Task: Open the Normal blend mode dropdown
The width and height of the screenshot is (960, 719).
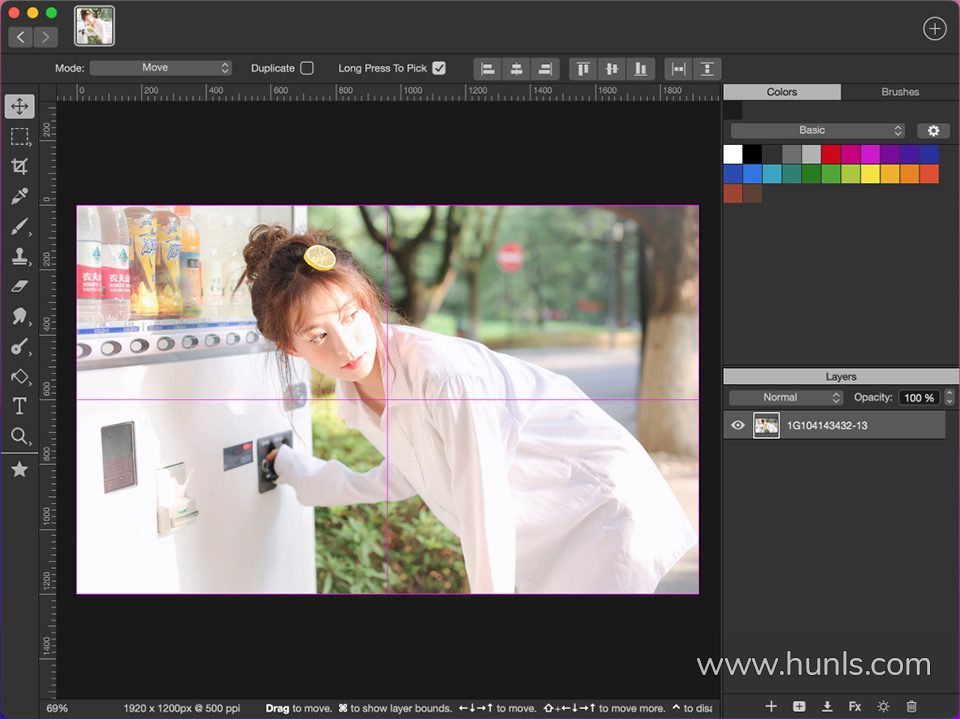Action: click(x=786, y=397)
